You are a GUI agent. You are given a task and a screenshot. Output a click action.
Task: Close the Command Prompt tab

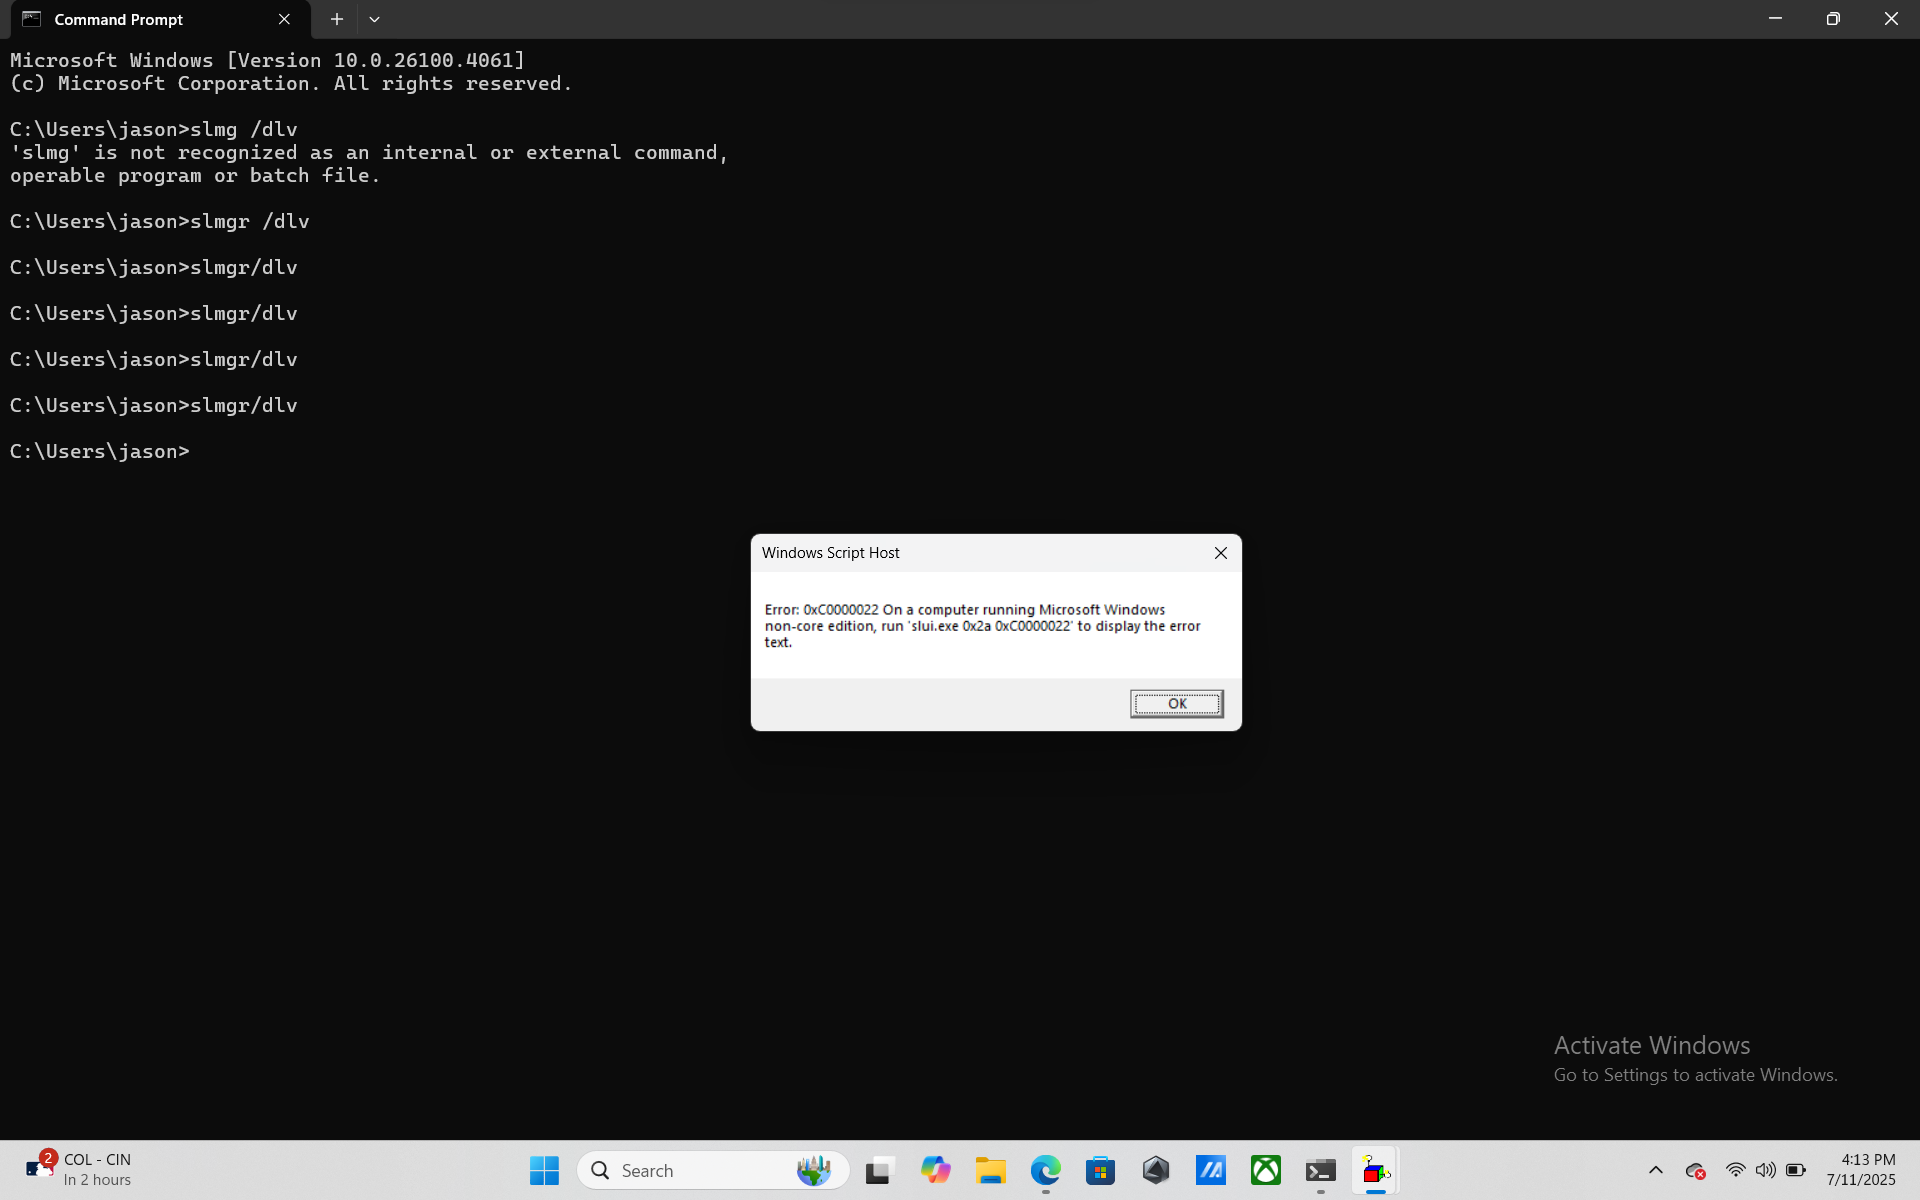point(284,19)
